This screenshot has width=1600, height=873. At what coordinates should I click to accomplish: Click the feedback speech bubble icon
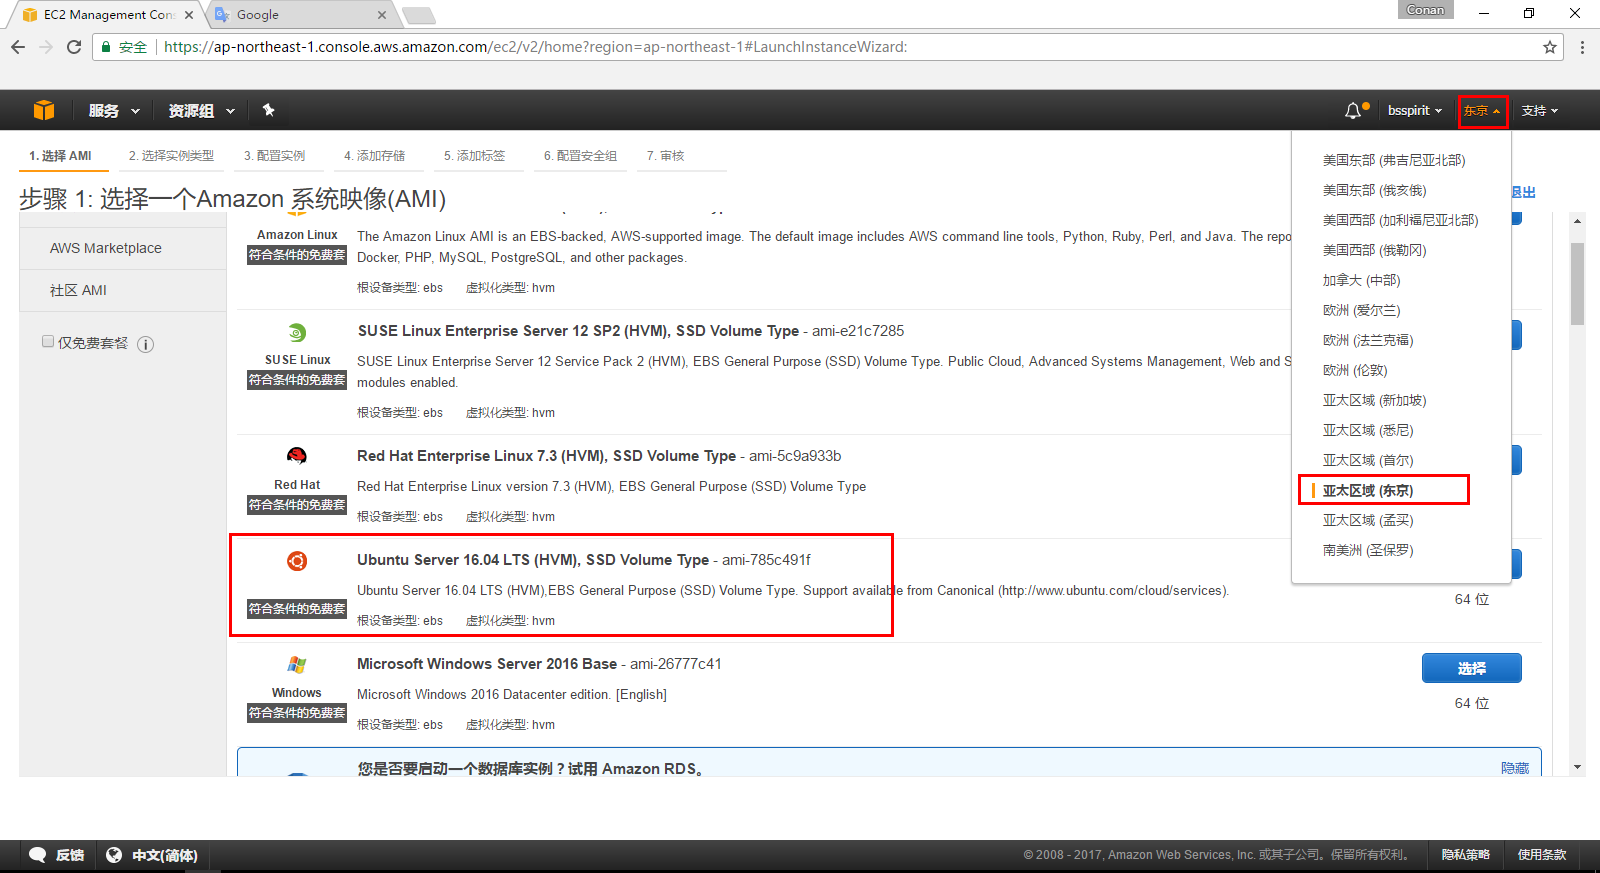(x=38, y=855)
